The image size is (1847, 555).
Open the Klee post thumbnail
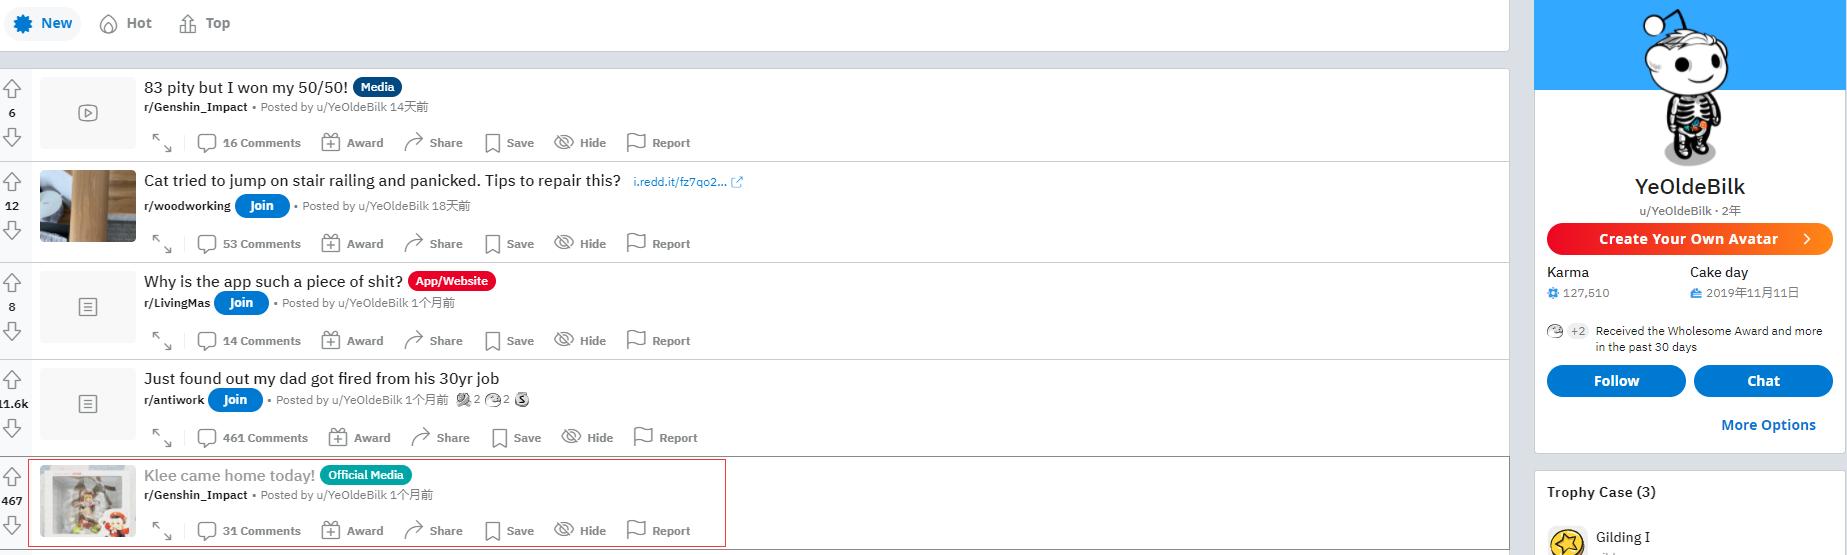[88, 501]
